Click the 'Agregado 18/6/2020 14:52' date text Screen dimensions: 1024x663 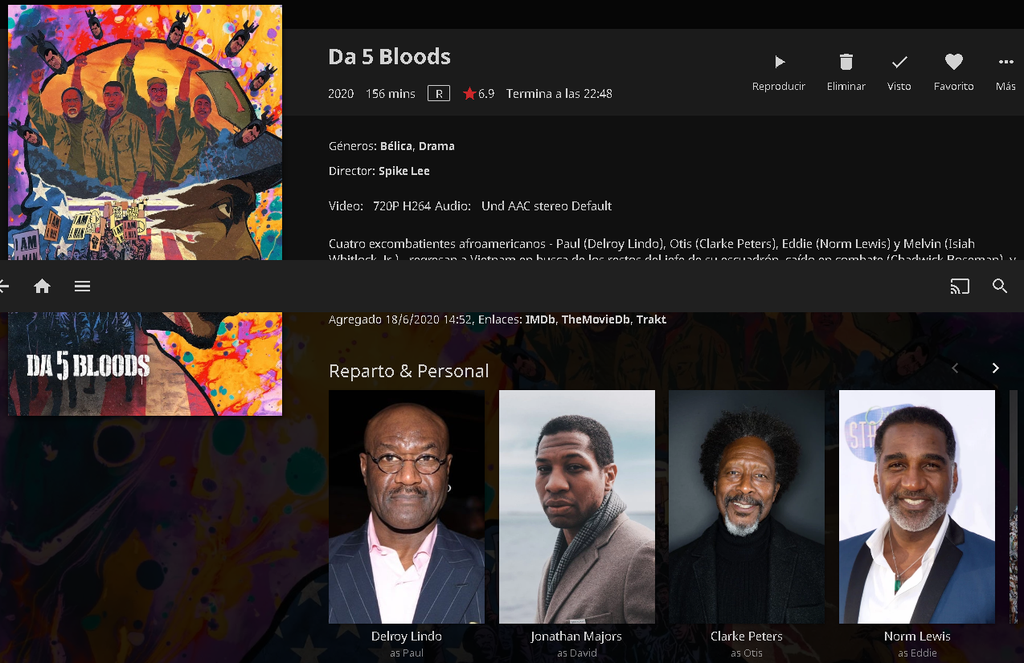(400, 319)
